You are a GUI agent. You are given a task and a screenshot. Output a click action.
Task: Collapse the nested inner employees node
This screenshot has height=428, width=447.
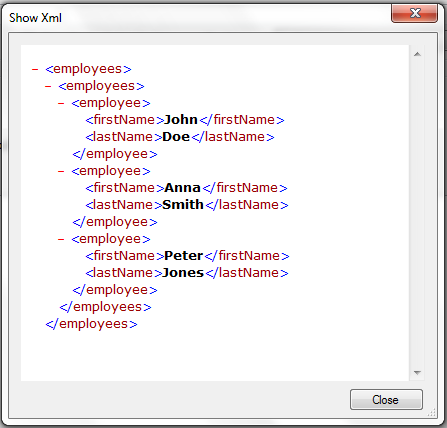pyautogui.click(x=48, y=86)
